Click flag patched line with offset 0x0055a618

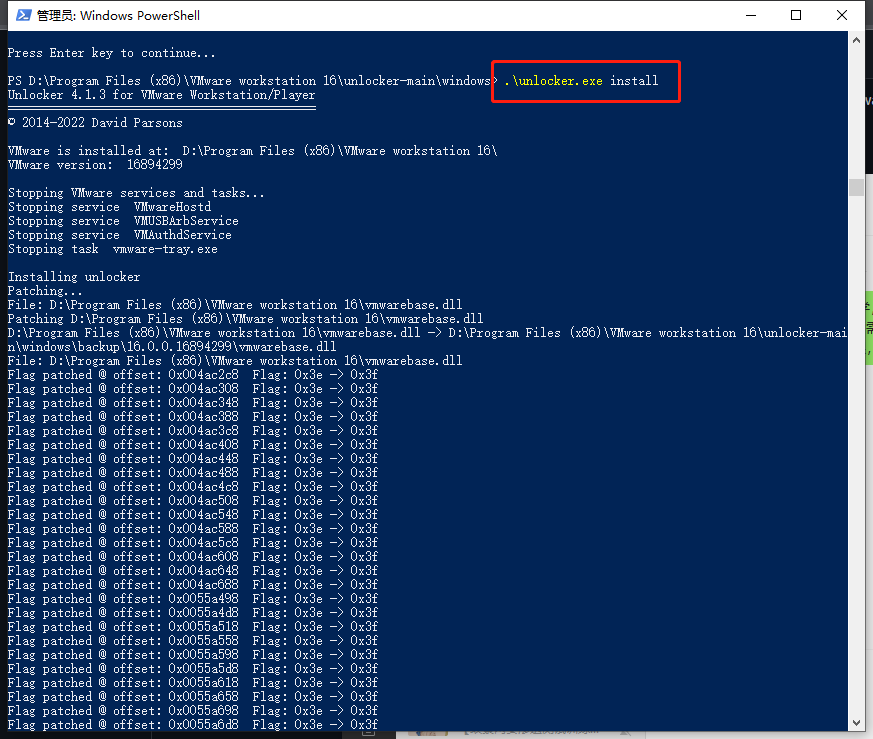tap(193, 683)
